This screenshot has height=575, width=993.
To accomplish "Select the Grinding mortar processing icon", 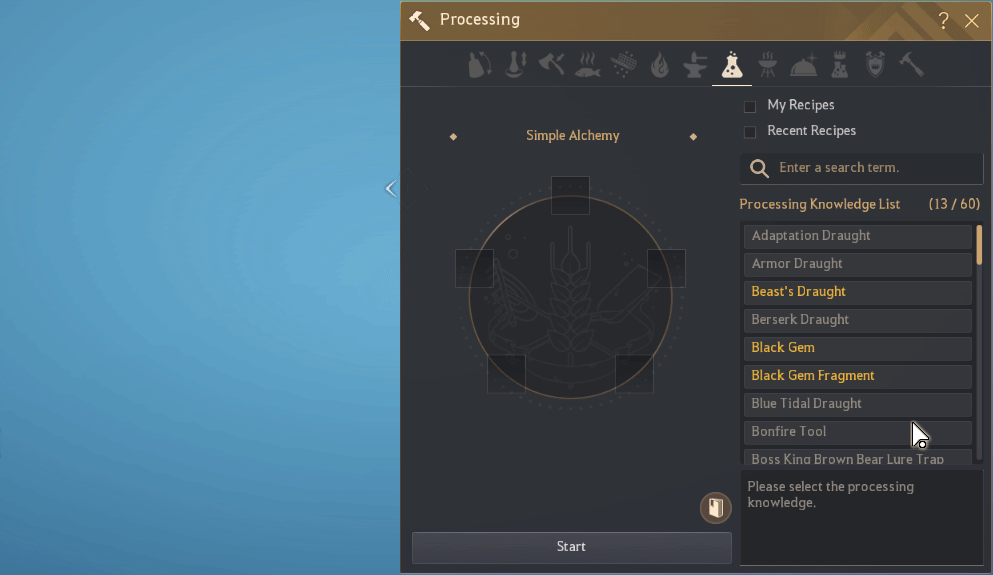I will (516, 66).
